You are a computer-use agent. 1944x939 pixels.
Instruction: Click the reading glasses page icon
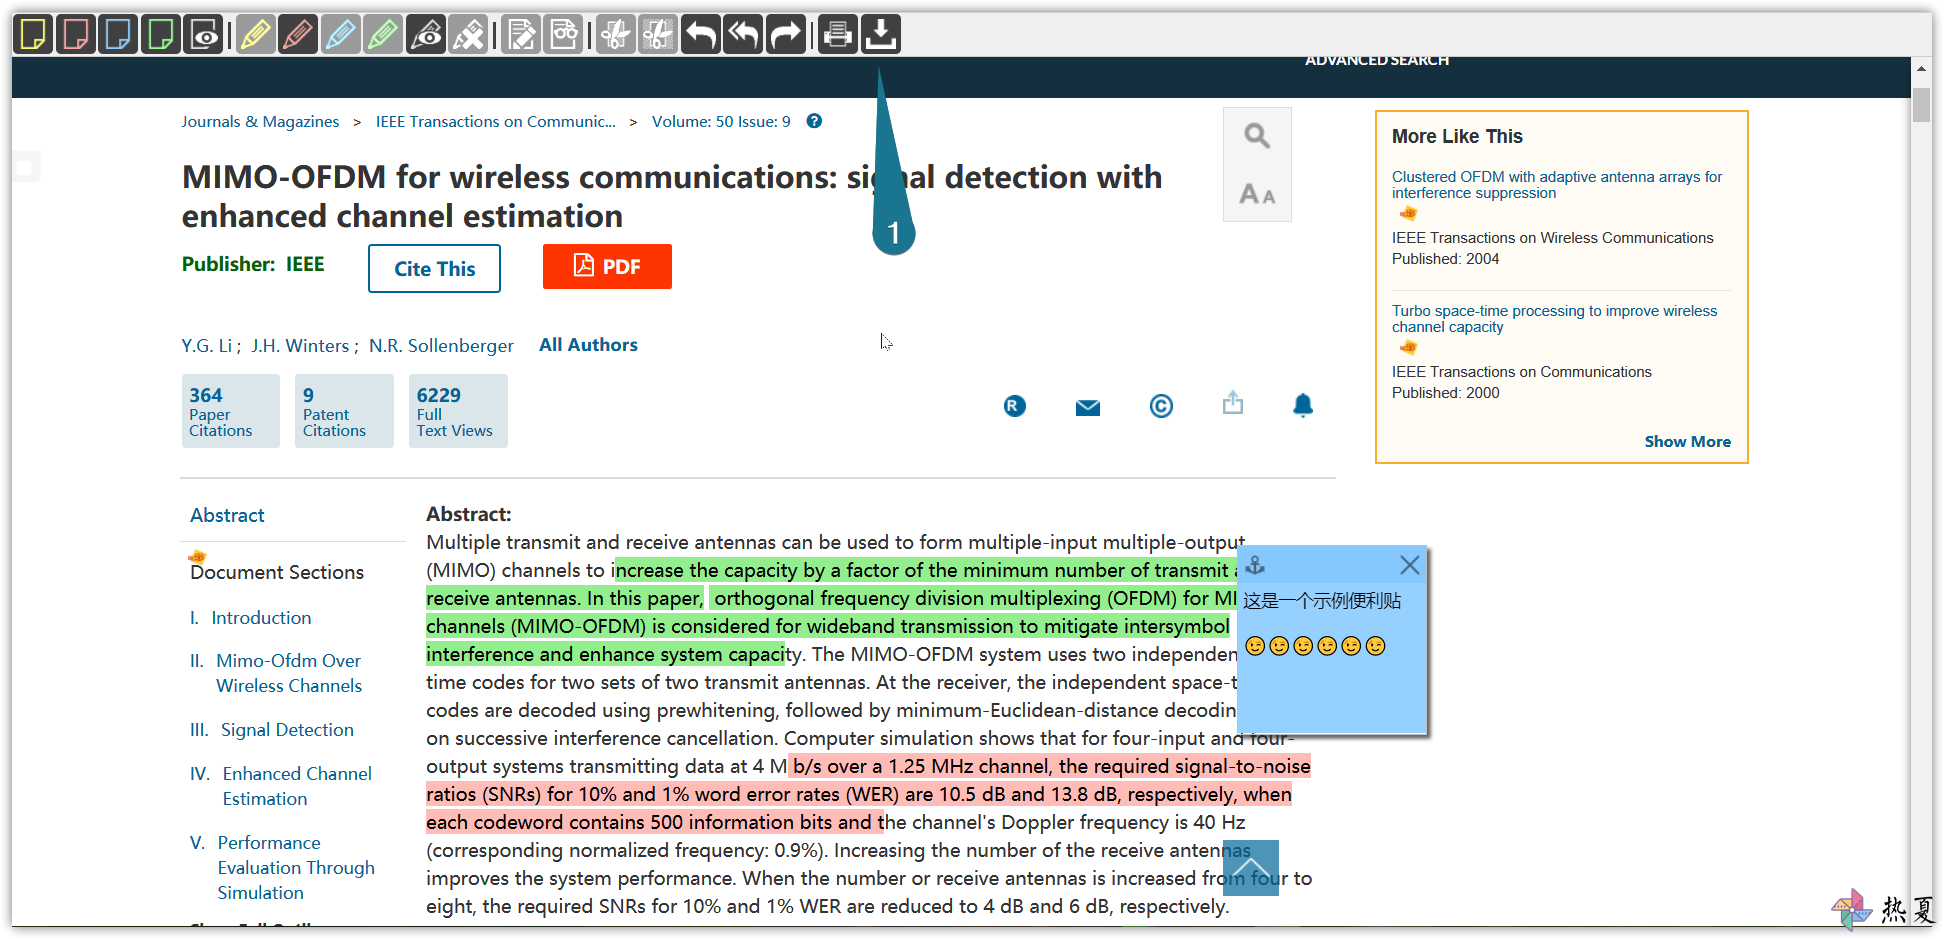click(564, 34)
